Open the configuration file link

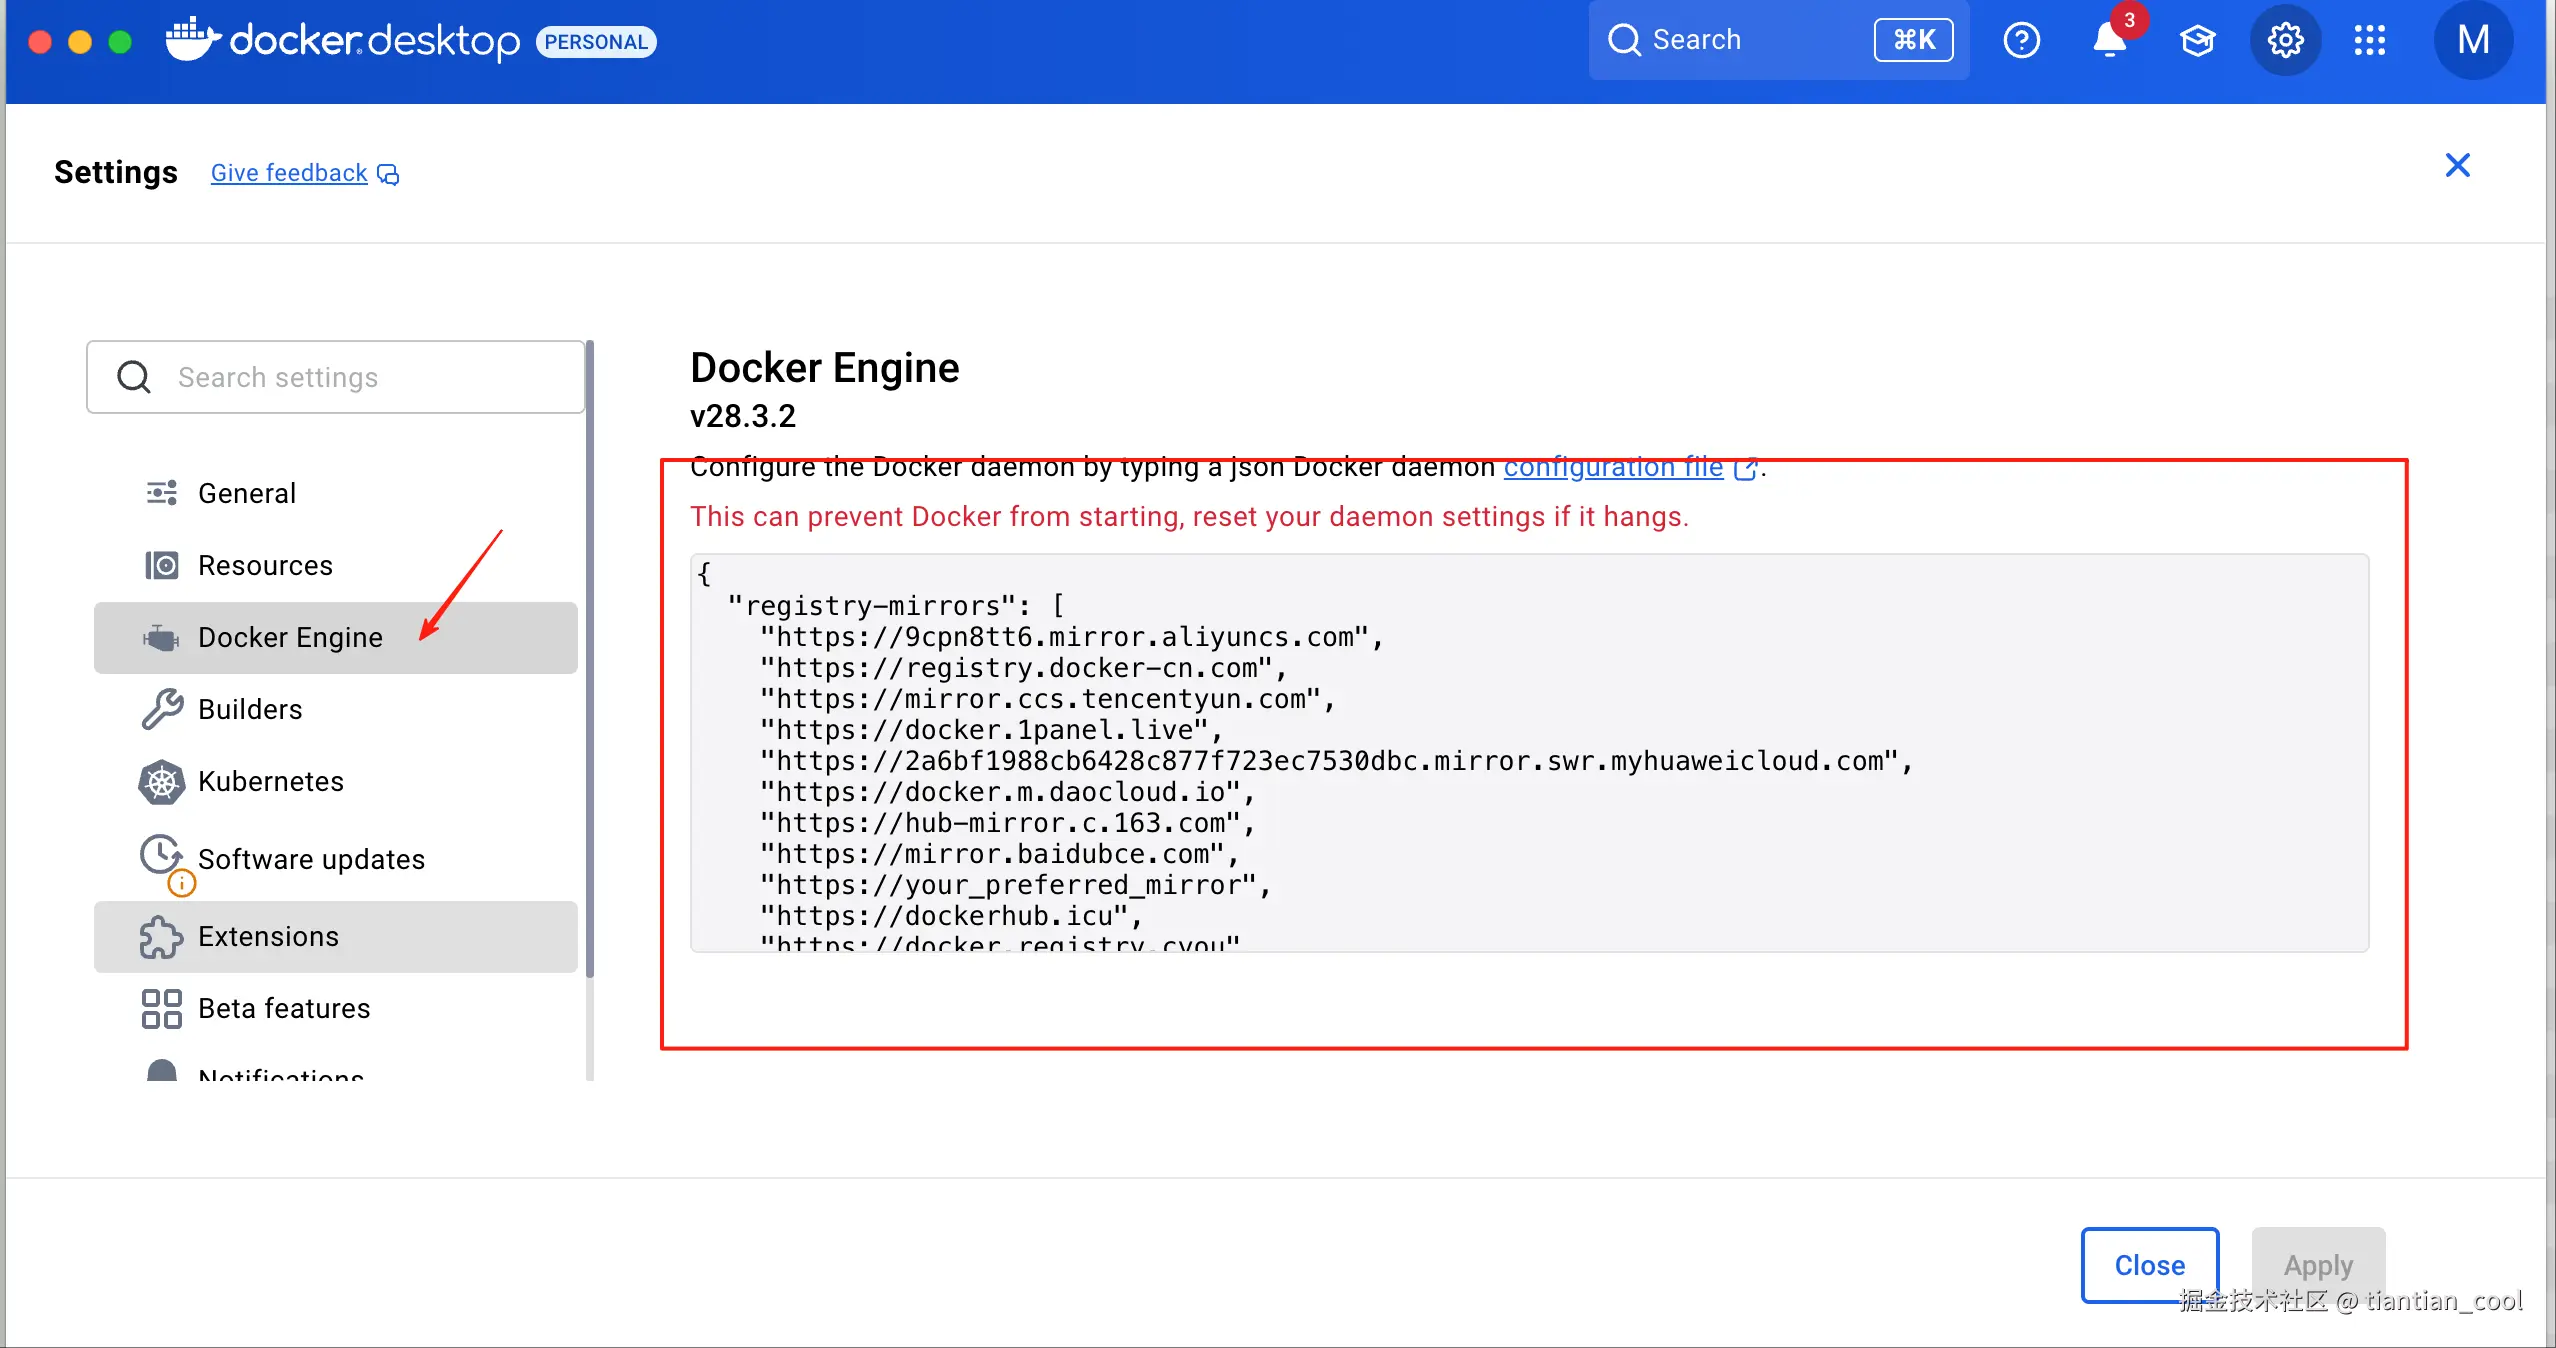[x=1612, y=468]
